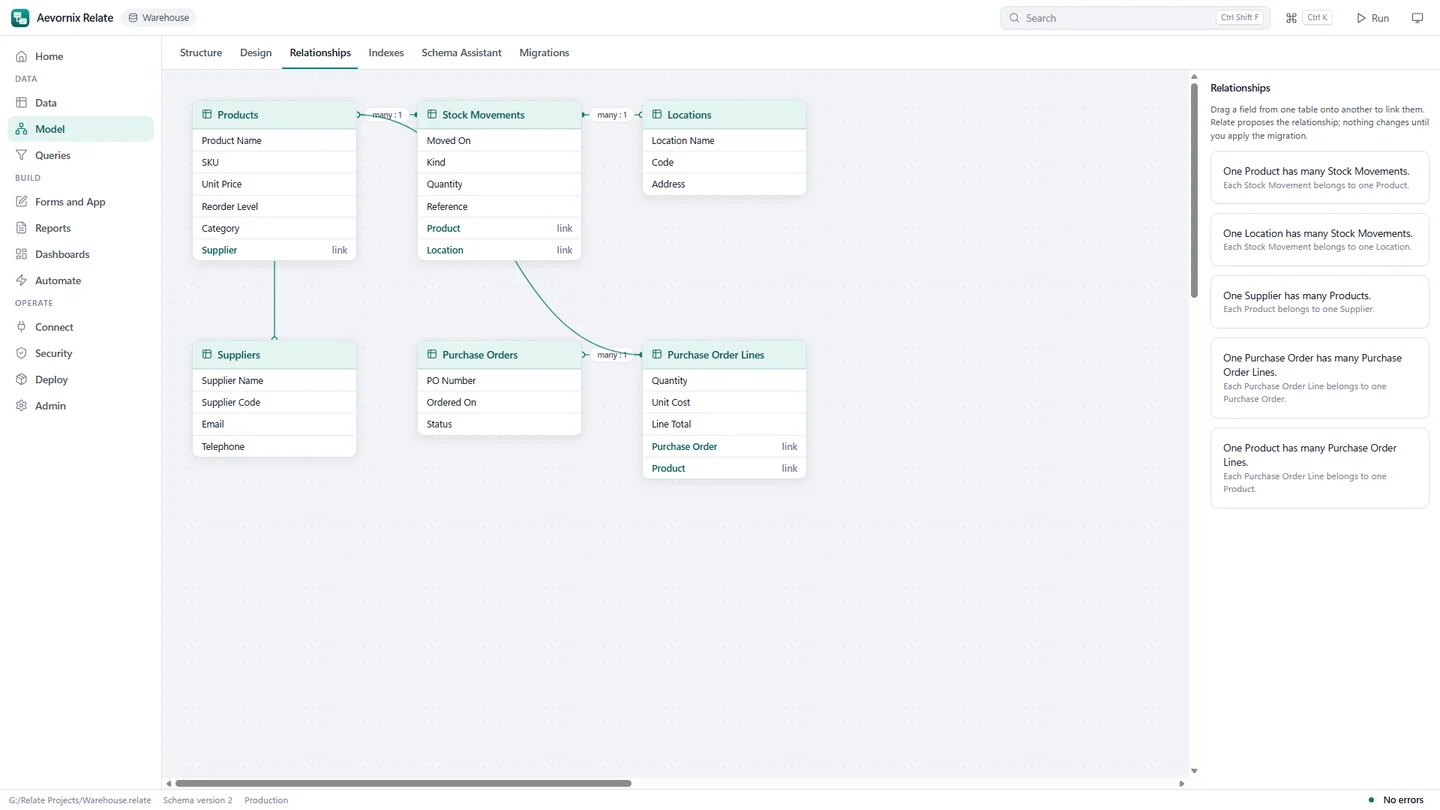
Task: Click the command palette icon beside Ctrl K
Action: [1291, 18]
